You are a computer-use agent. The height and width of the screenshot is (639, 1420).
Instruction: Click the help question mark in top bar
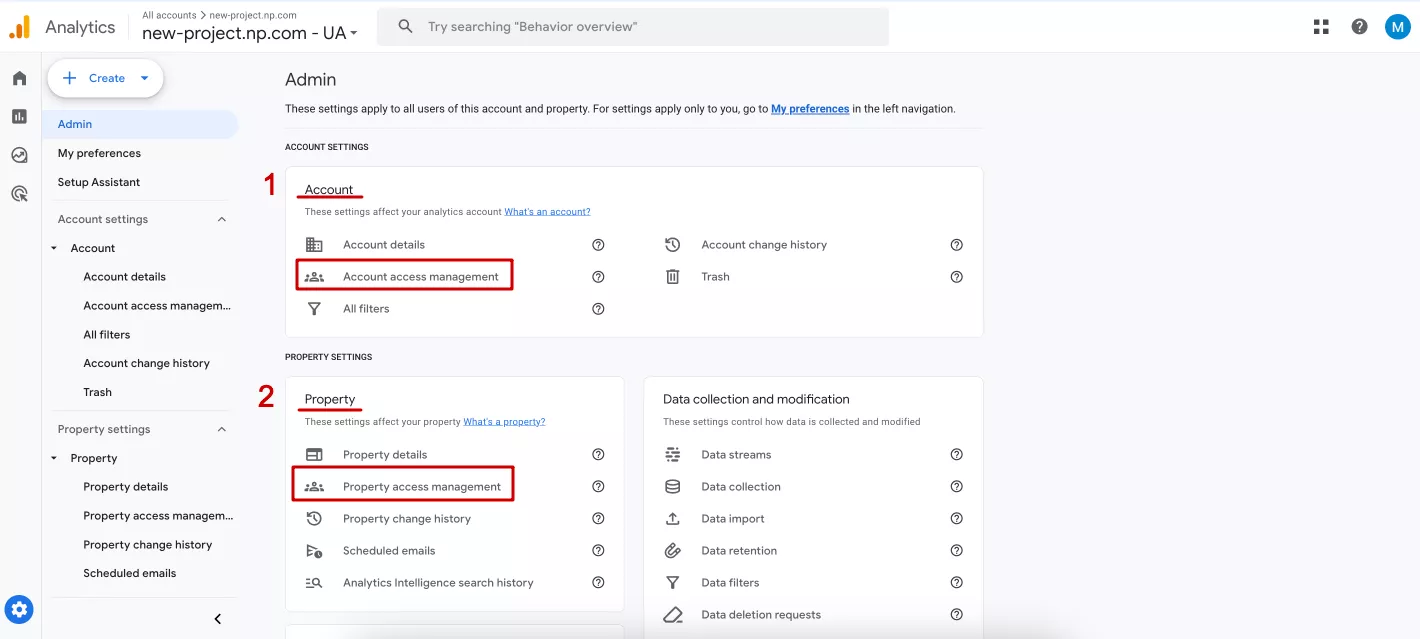pos(1359,27)
